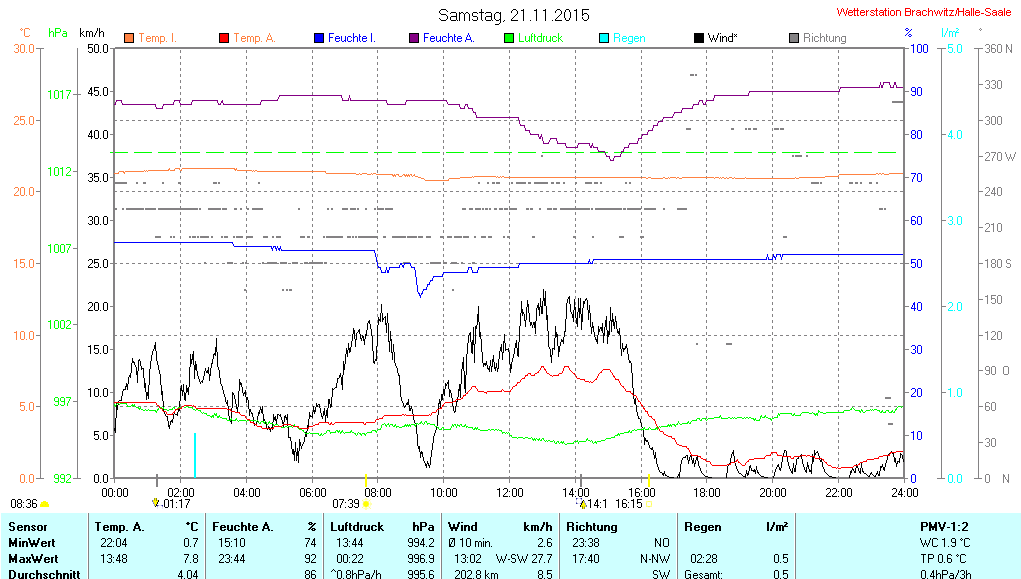Click the Samstag, 21.11.2015 date heading

pos(514,15)
